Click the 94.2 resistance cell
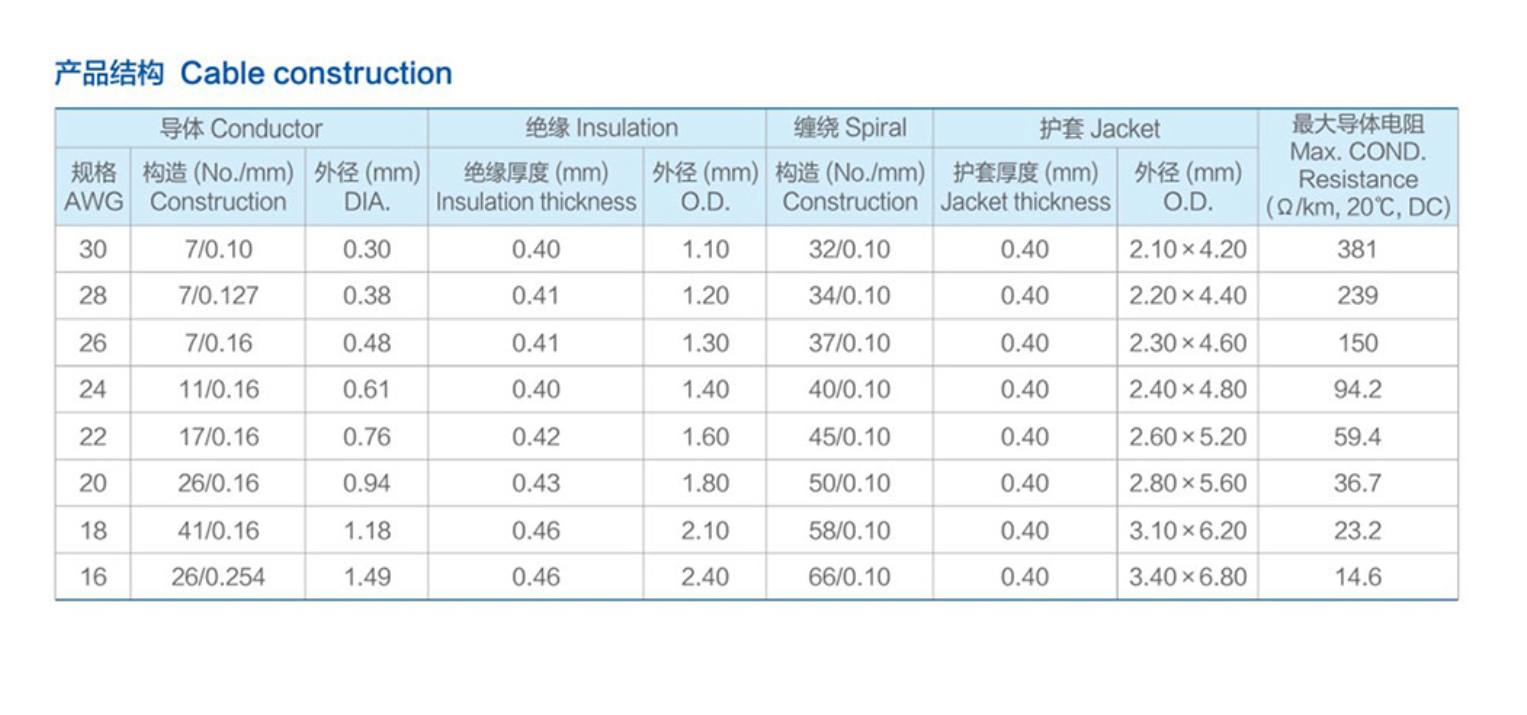Screen dimensions: 1527x715 point(1357,389)
